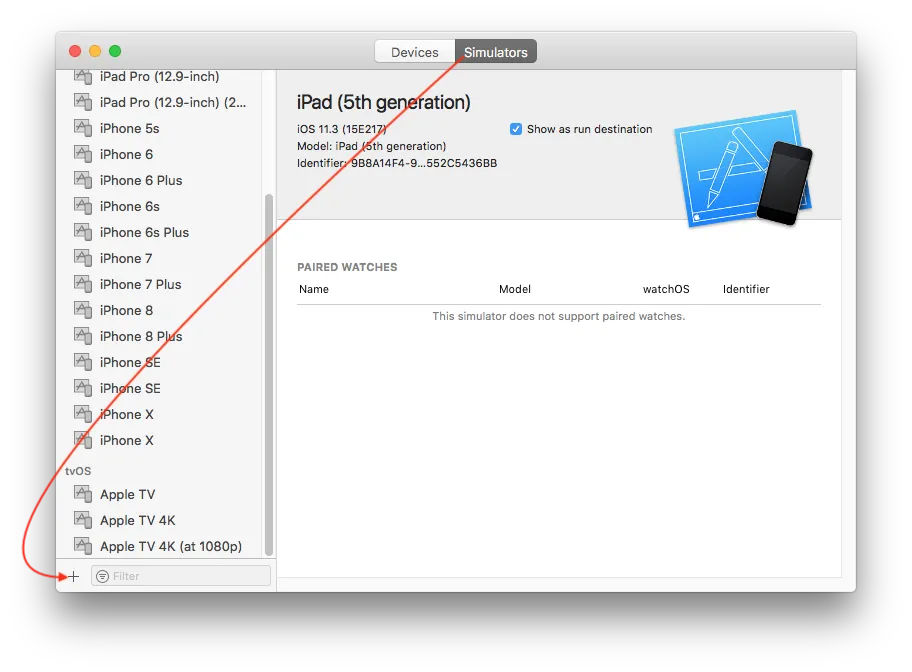Click the sidebar vertical scrollbar

[x=269, y=375]
